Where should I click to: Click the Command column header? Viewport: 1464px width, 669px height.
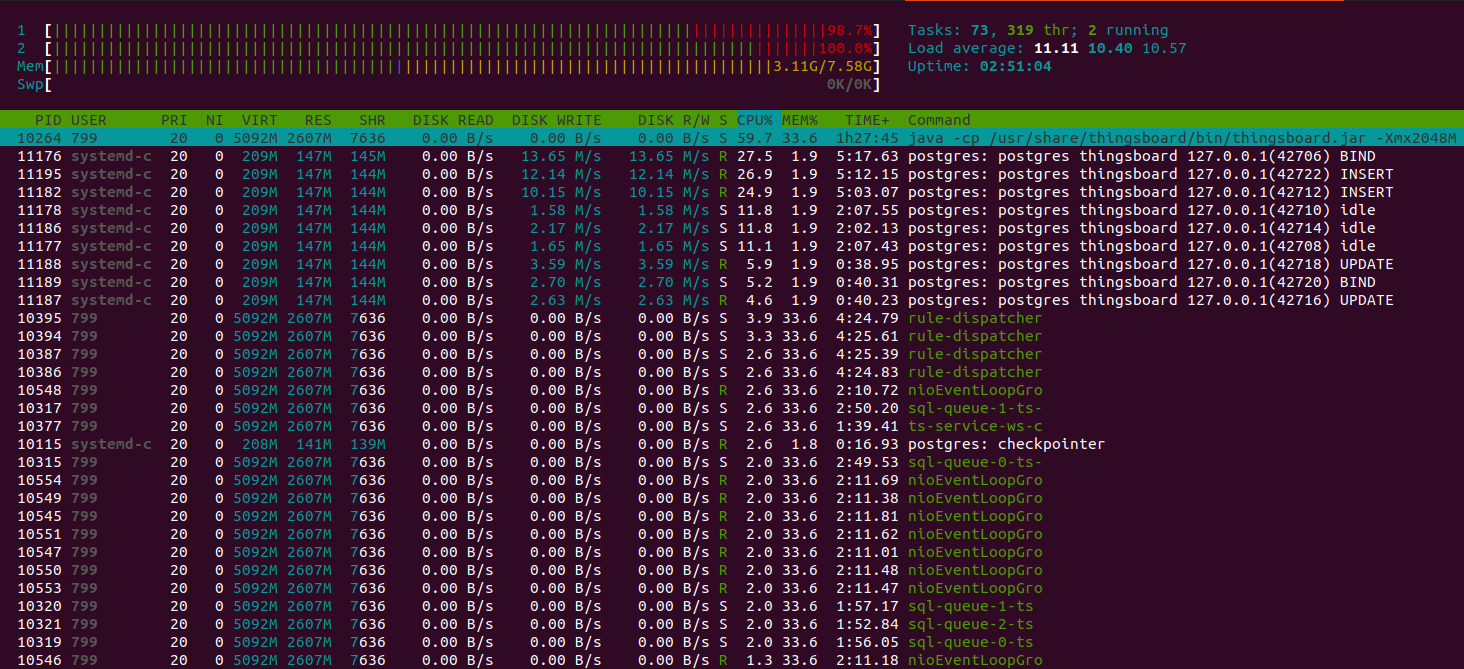[x=939, y=120]
